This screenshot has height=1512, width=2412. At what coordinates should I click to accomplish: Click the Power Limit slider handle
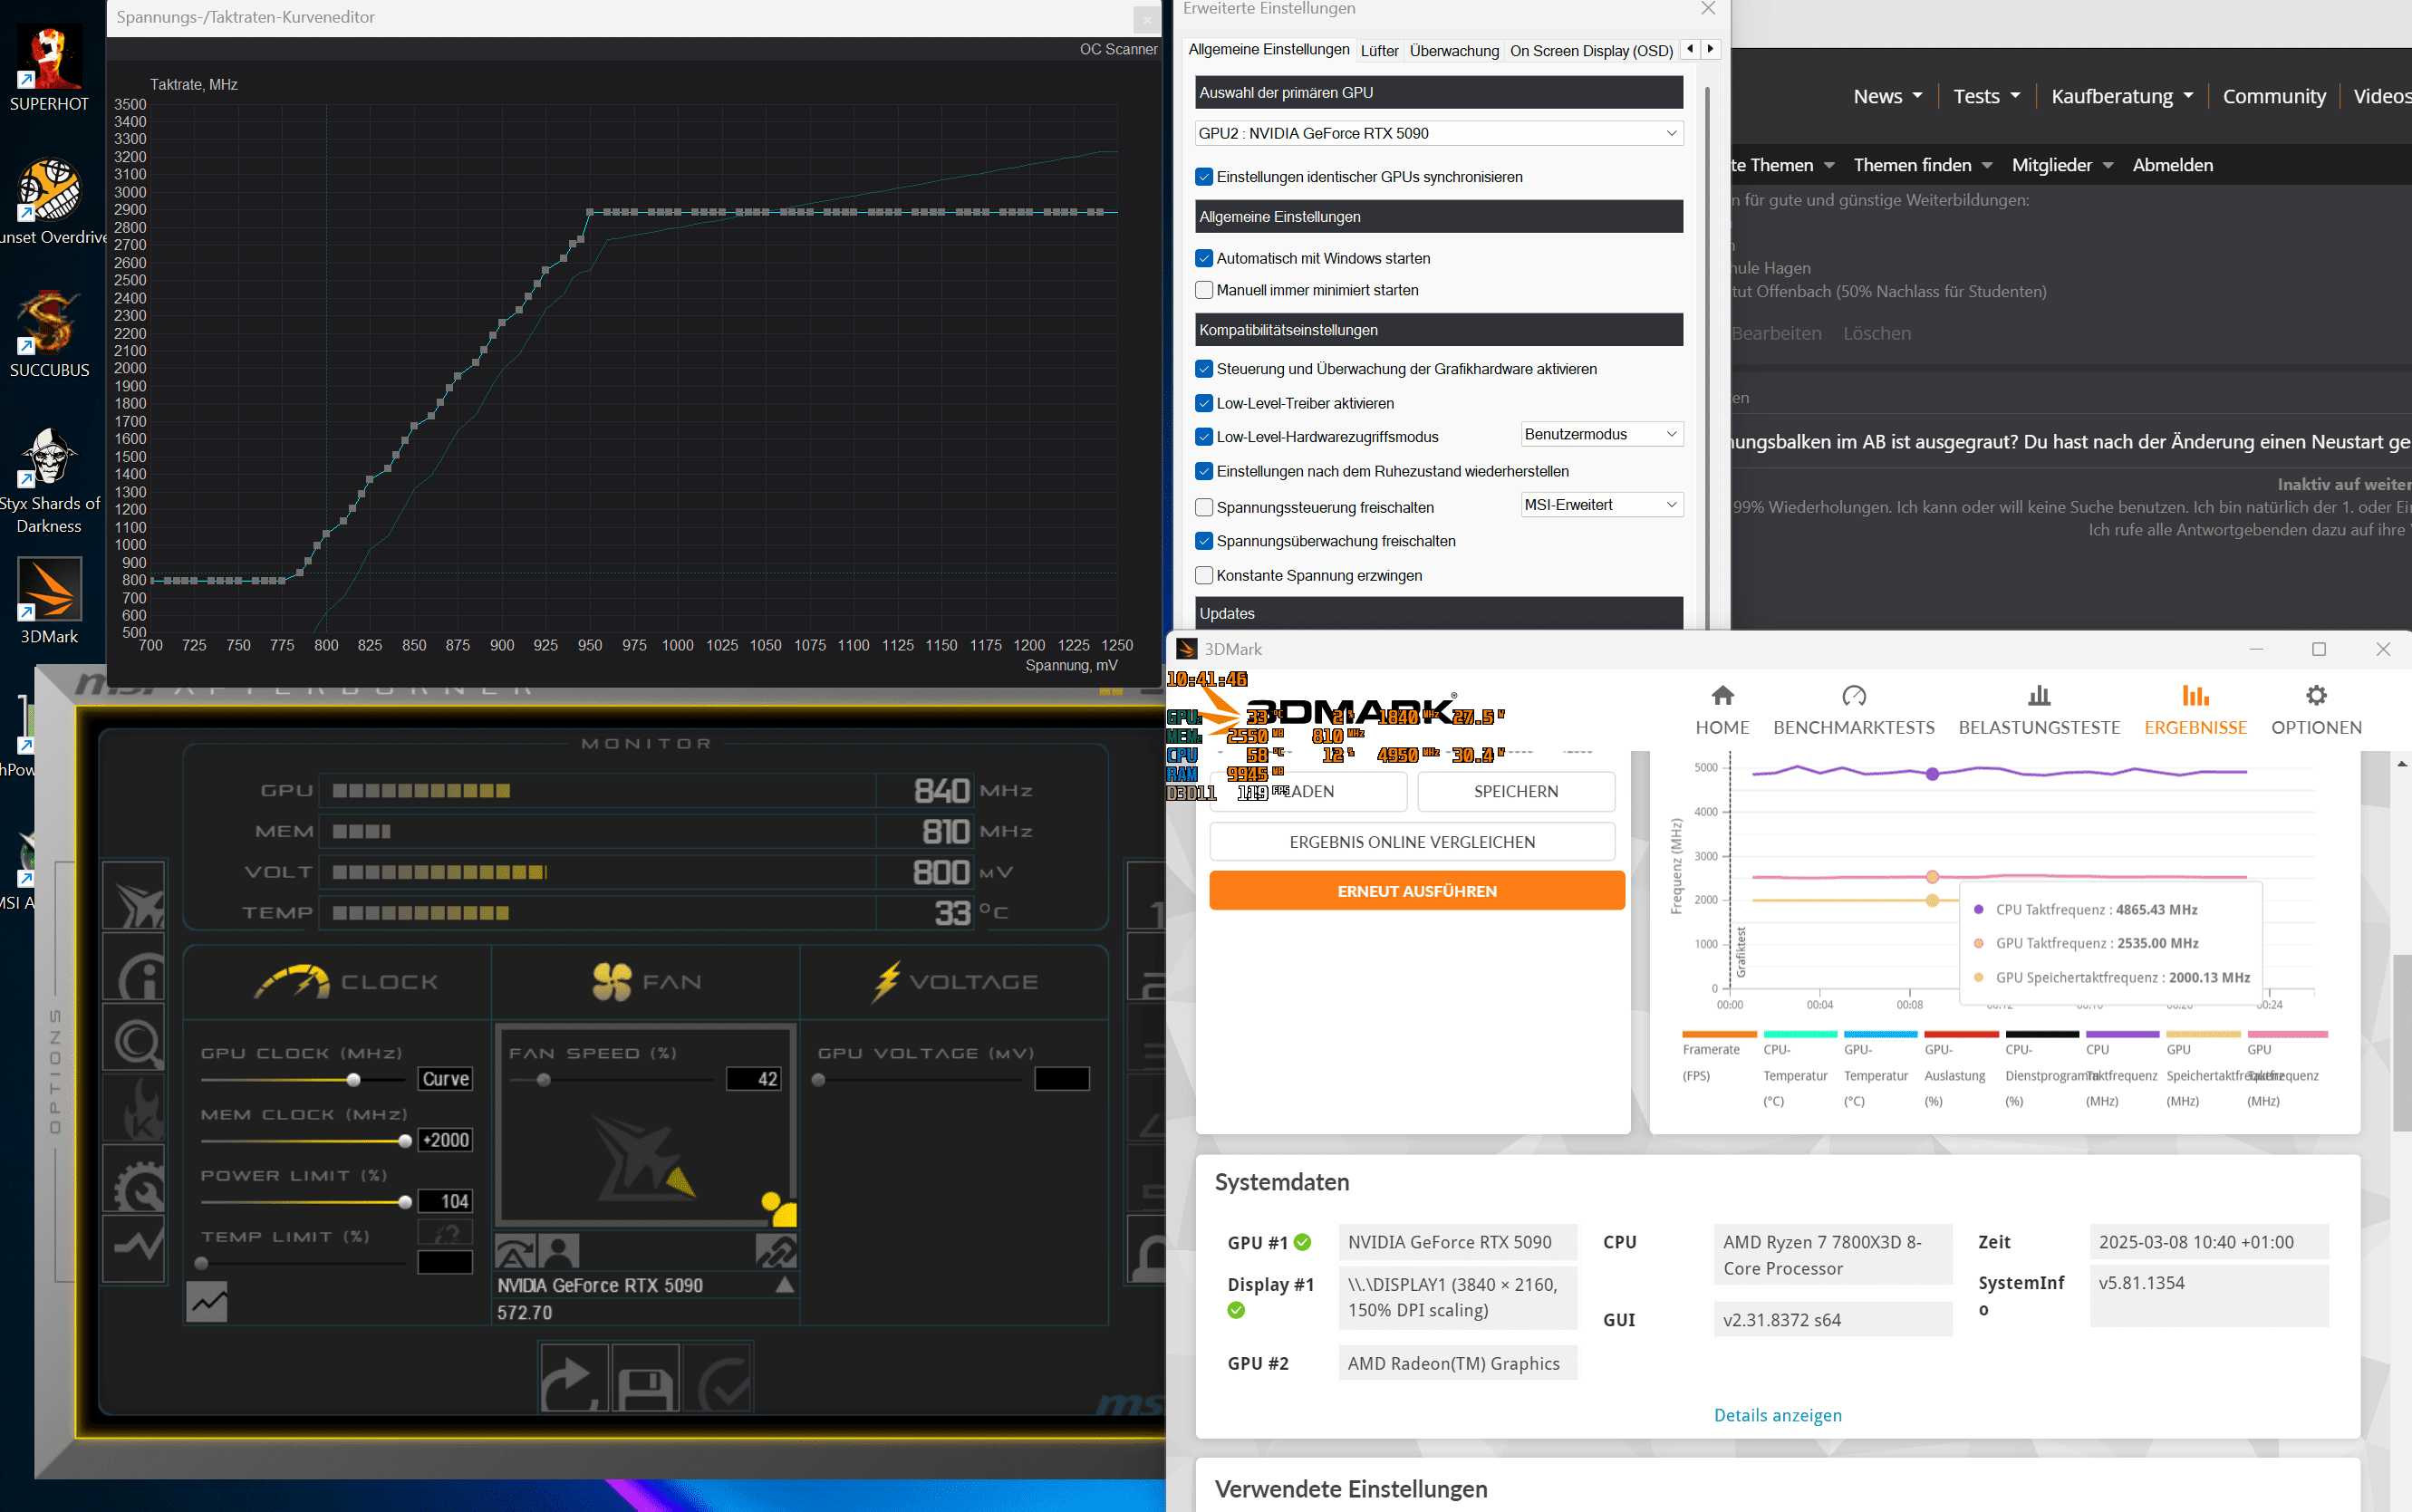(x=405, y=1202)
